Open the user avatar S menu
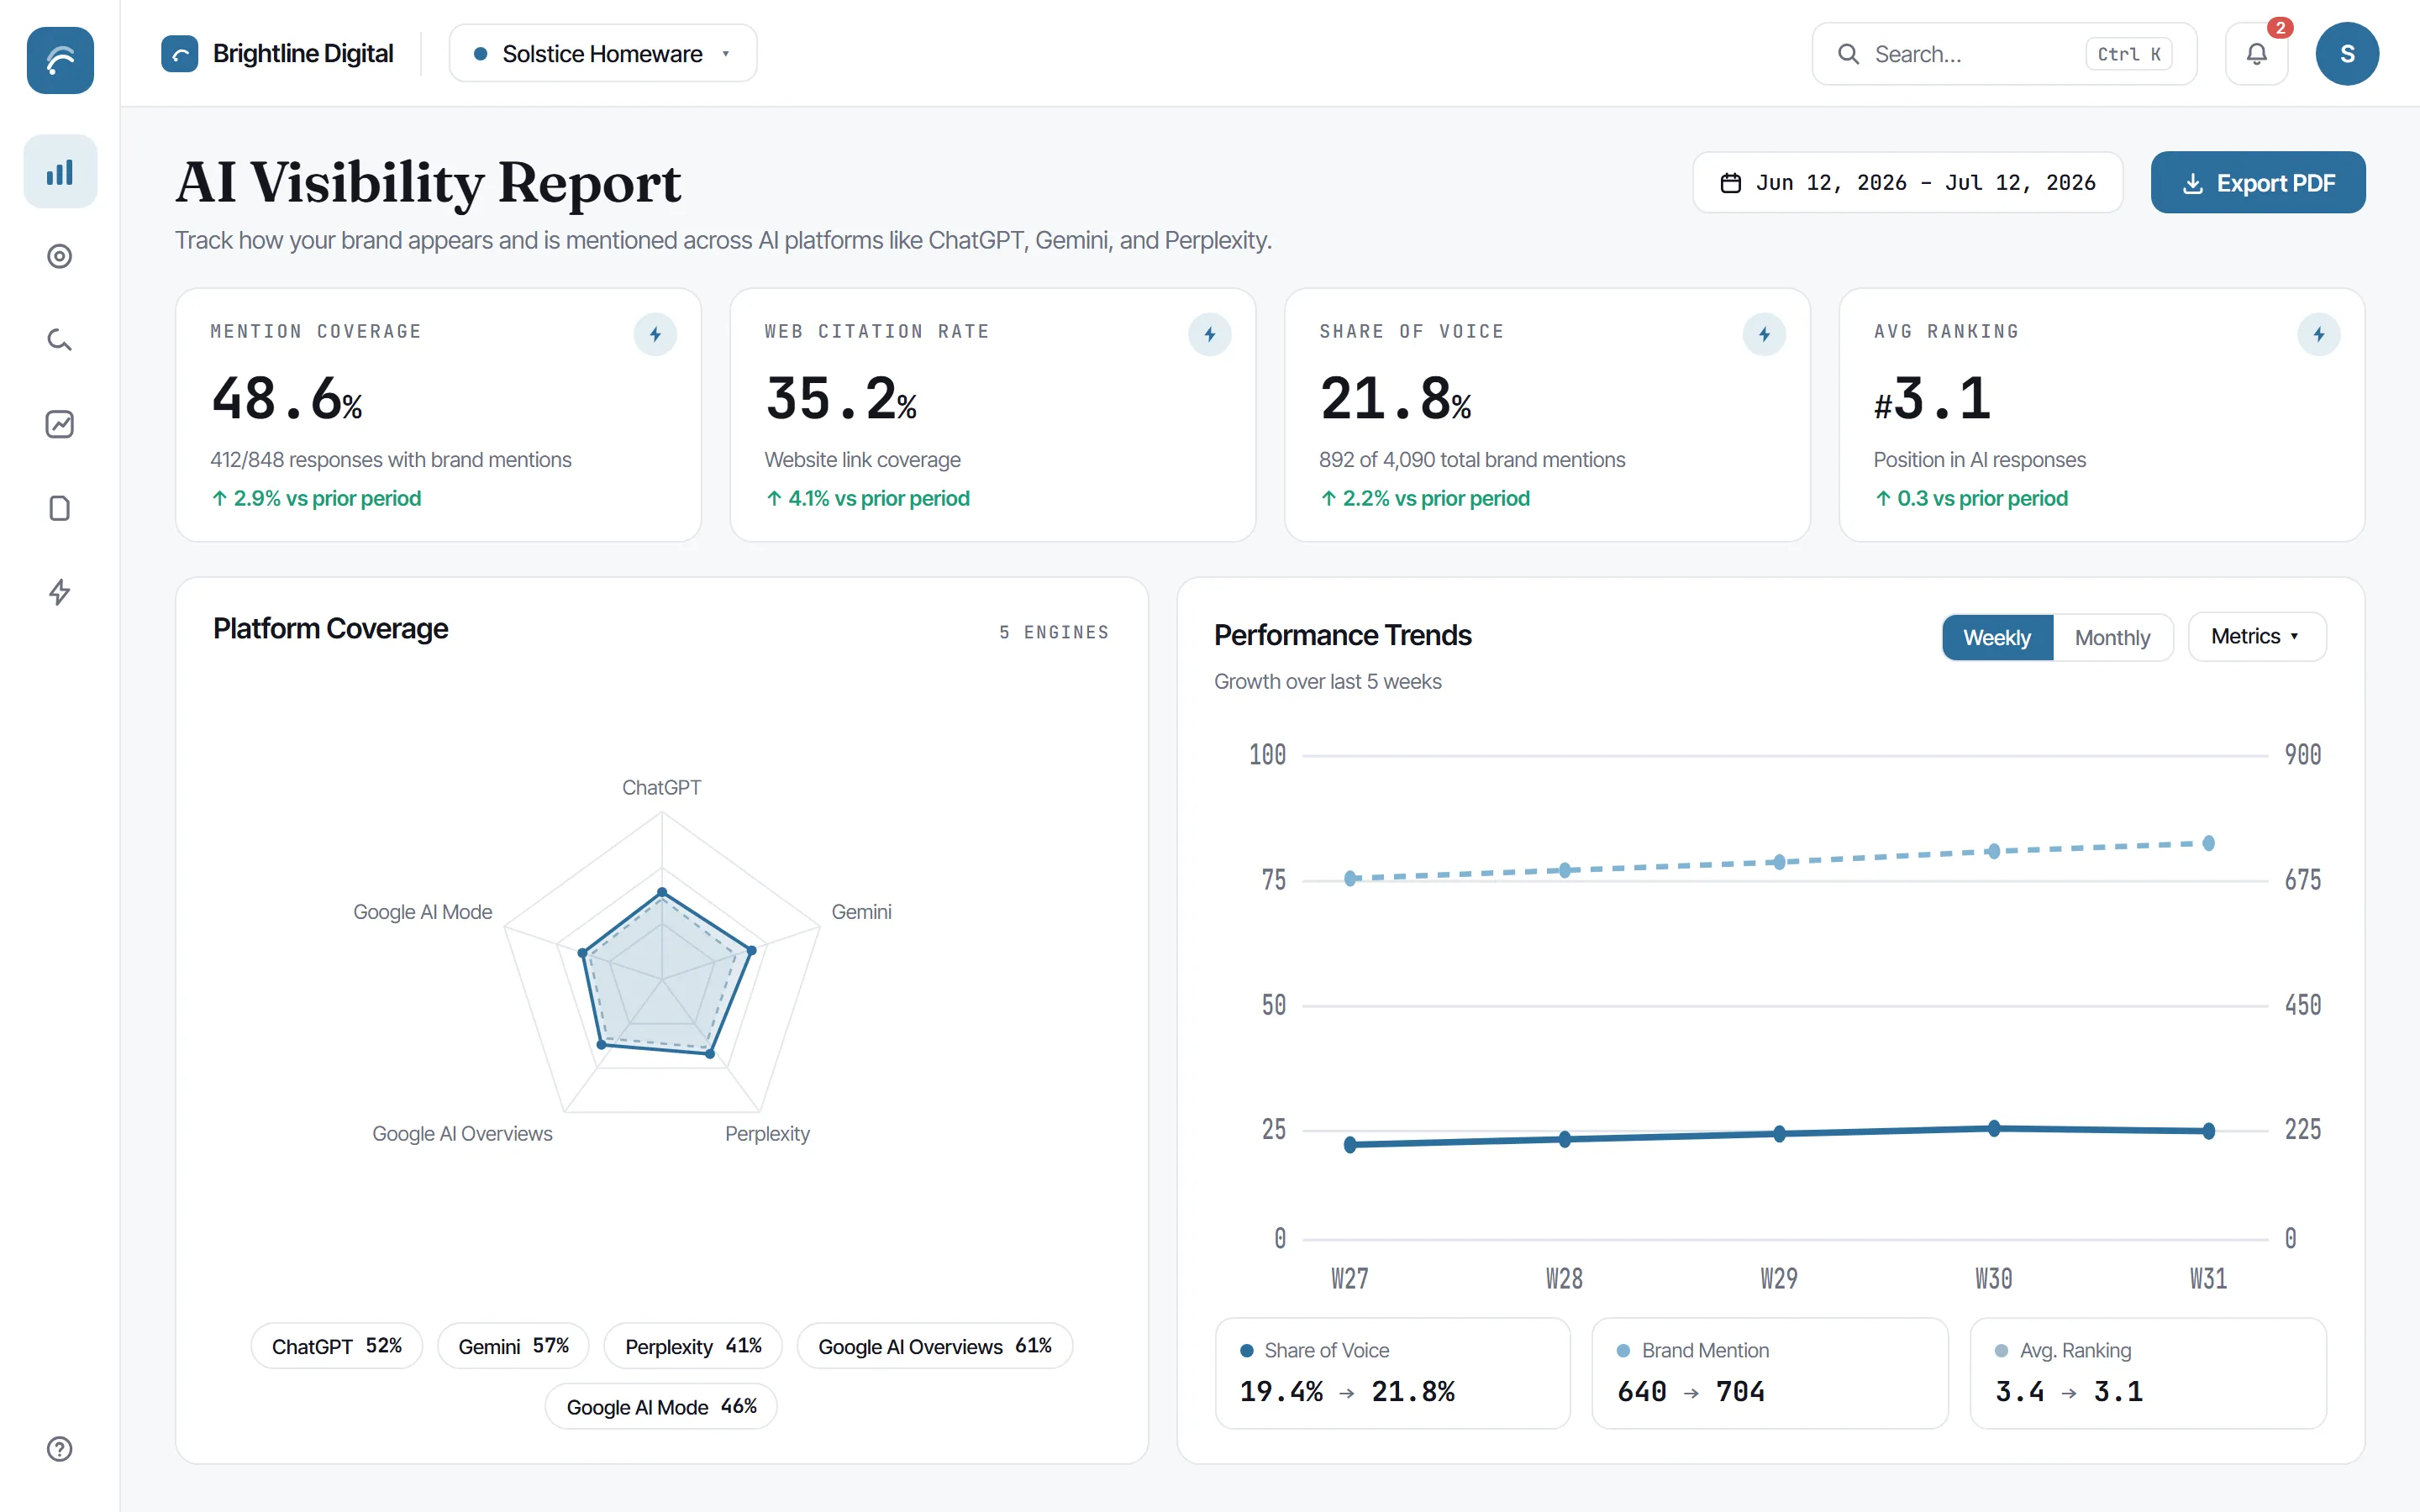This screenshot has width=2420, height=1512. 2347,54
